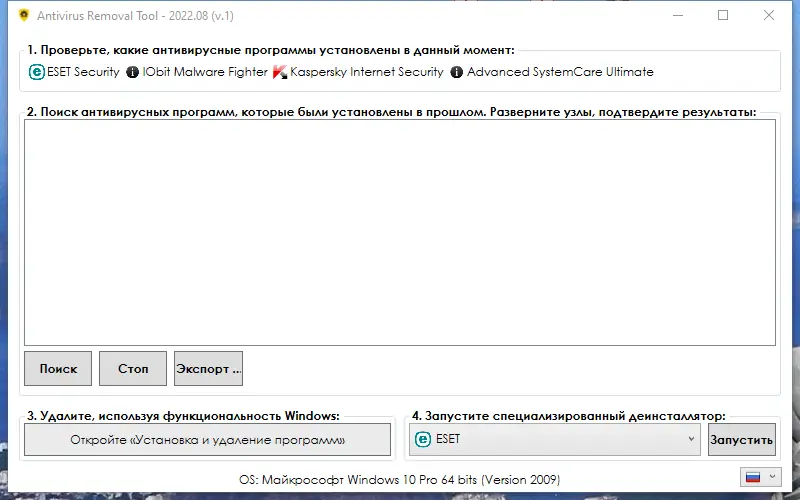Click the info icon beside IObit Malware Fighter

[x=132, y=72]
